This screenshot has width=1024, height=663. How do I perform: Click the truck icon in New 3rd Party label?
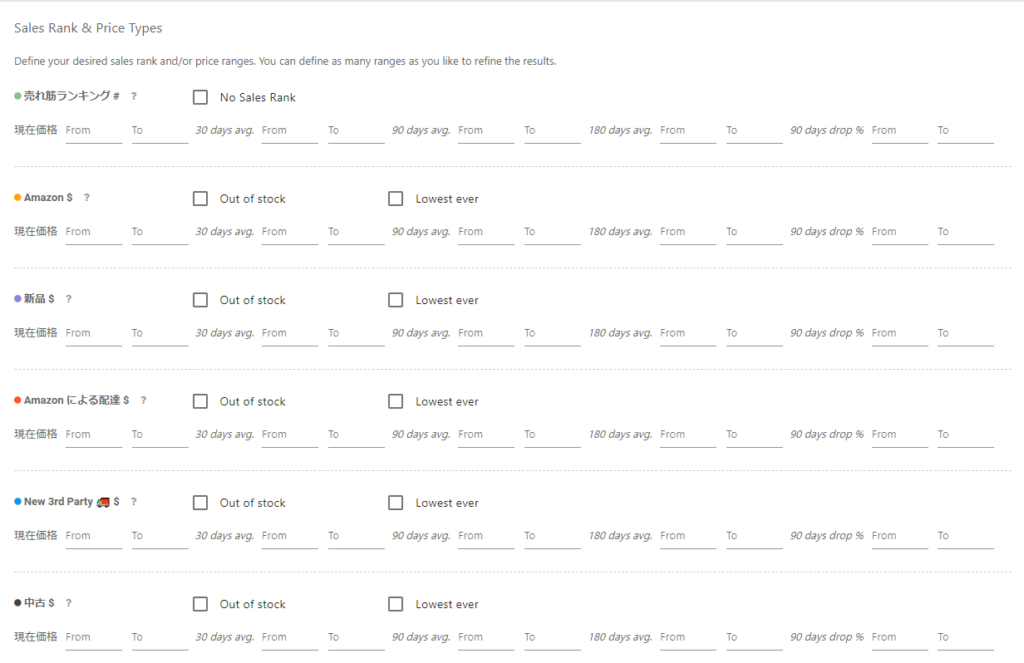[x=103, y=502]
